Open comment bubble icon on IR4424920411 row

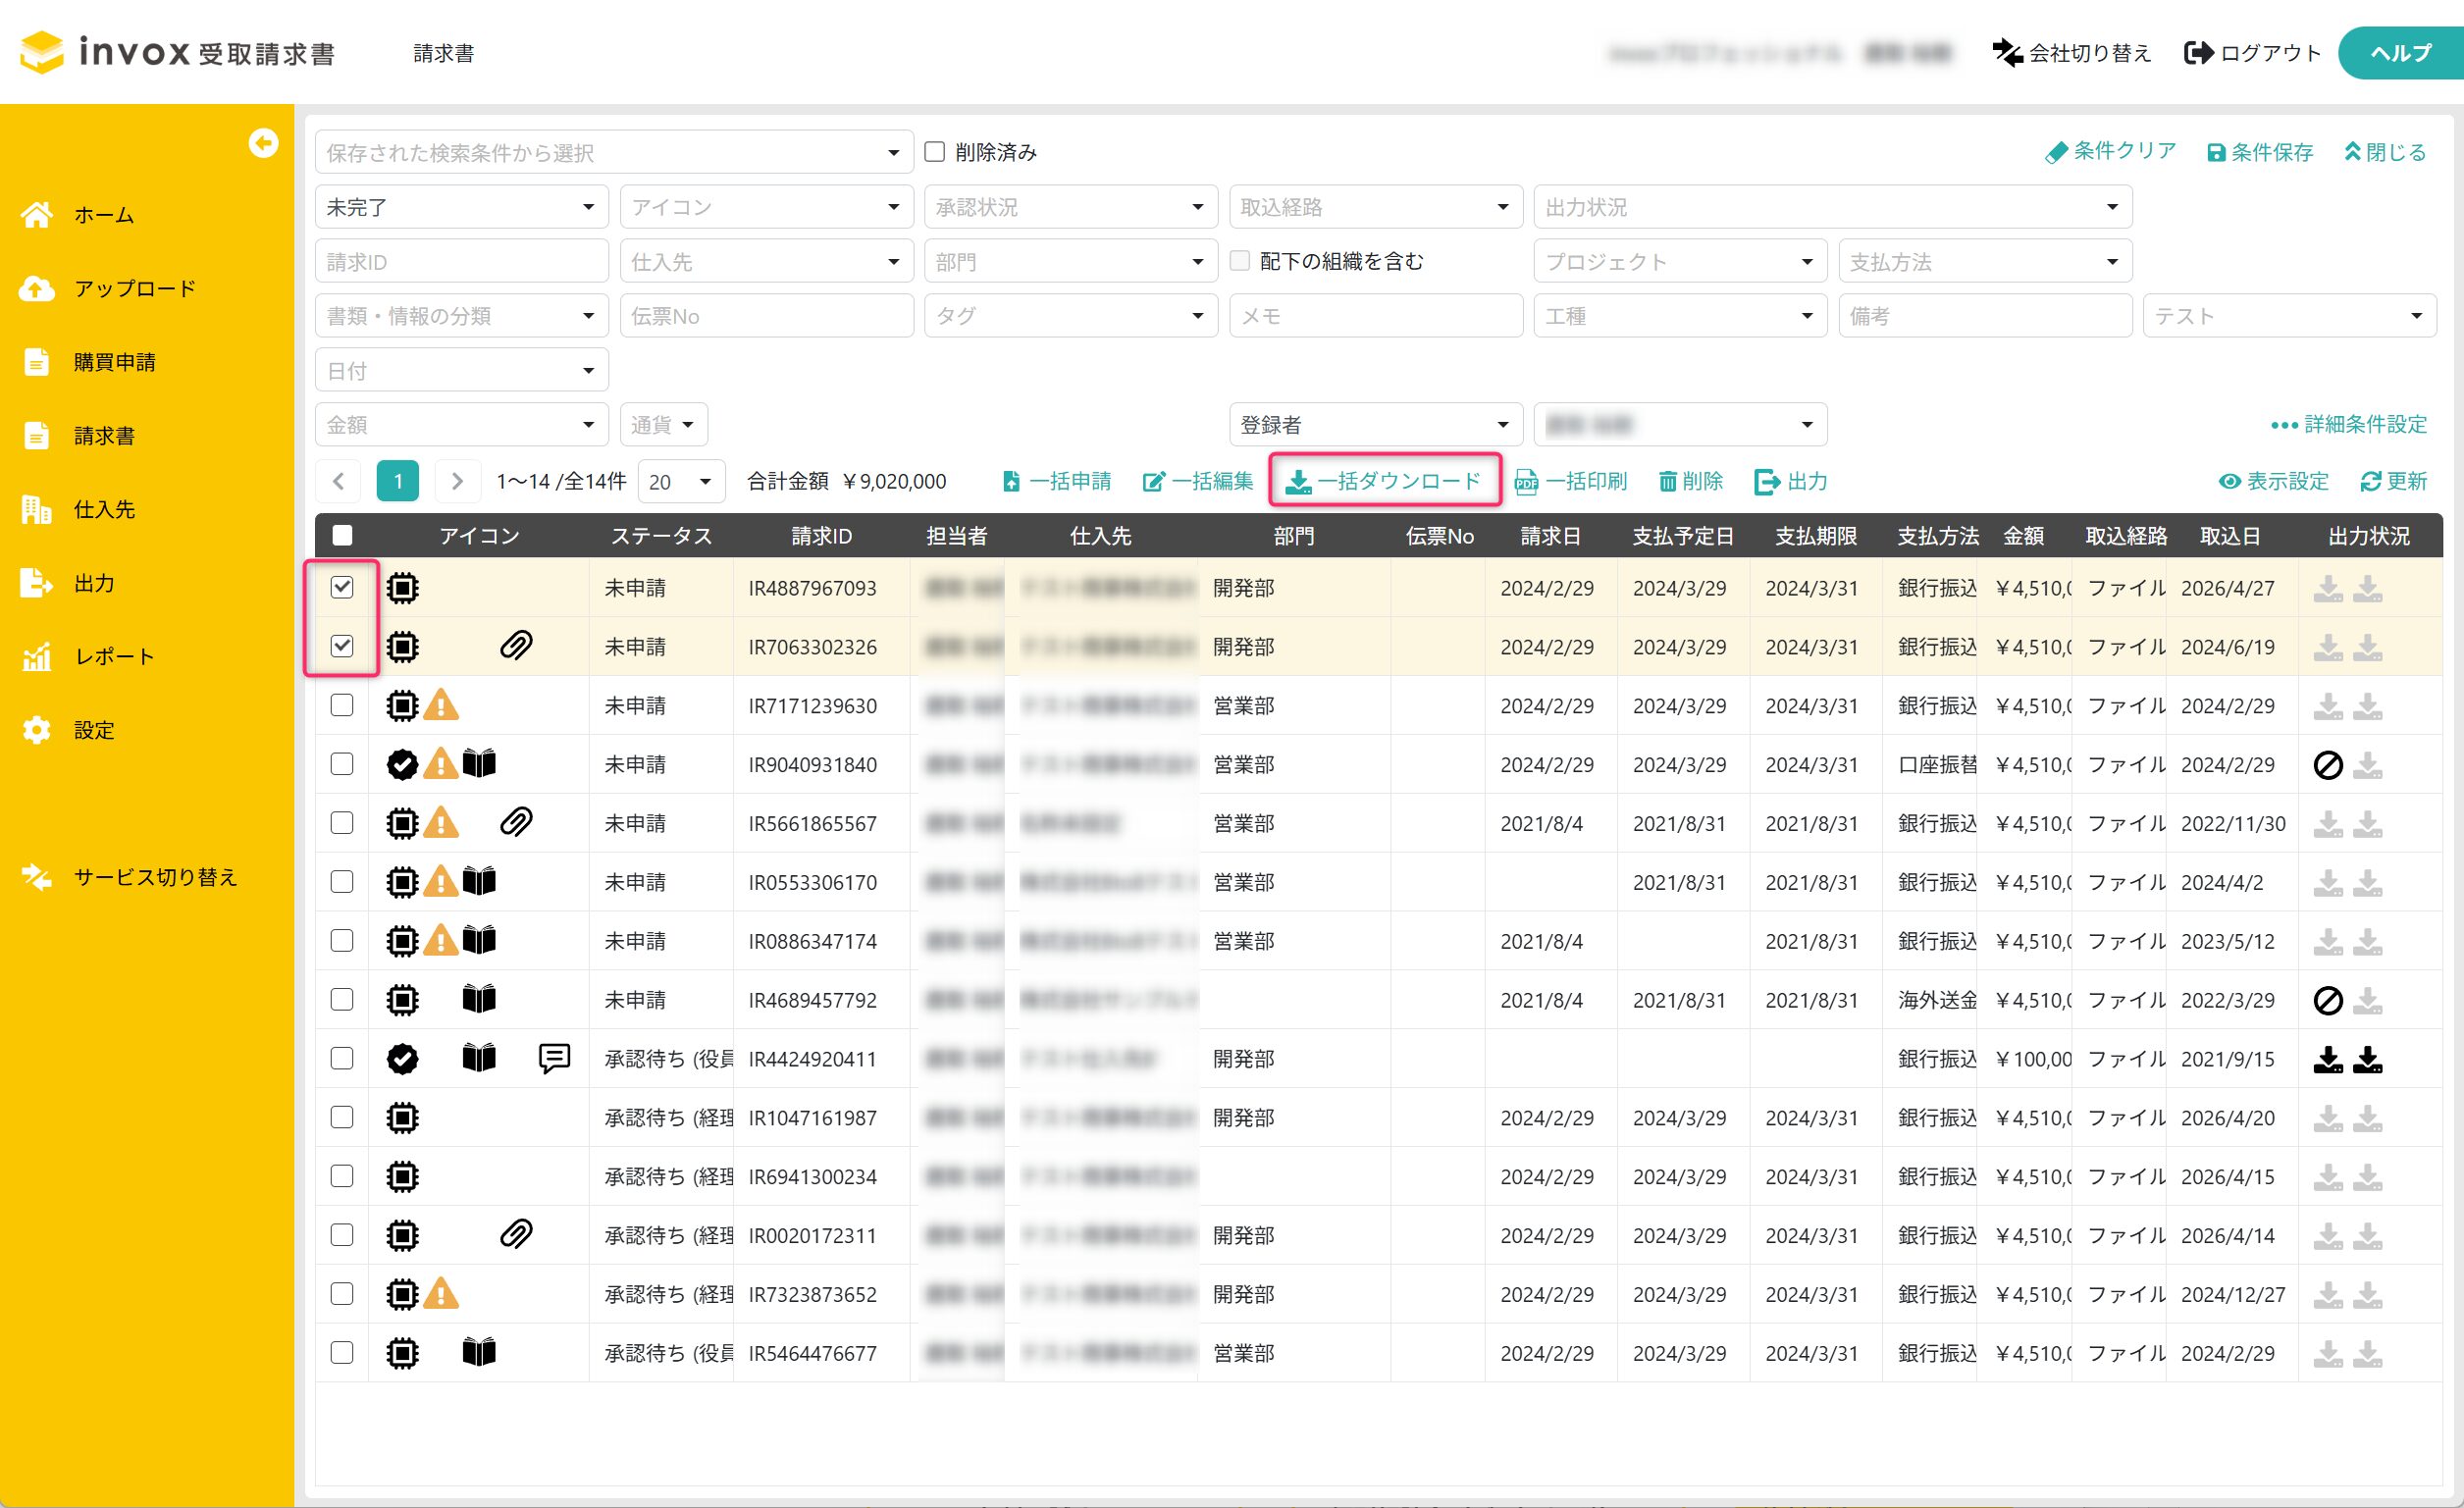554,1058
